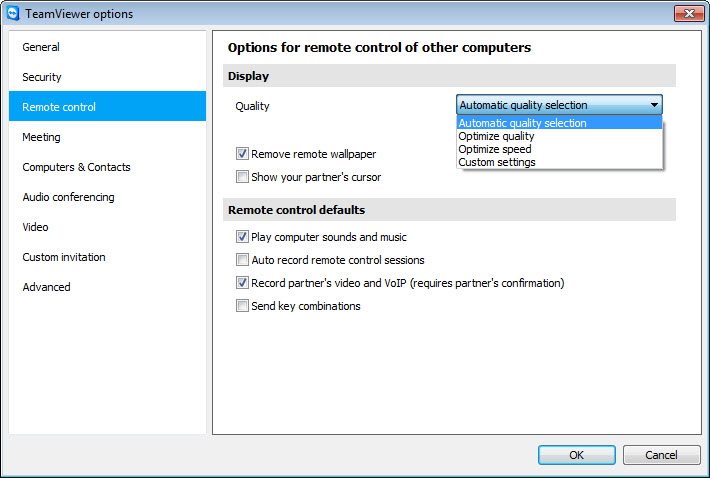This screenshot has width=710, height=478.
Task: Collapse the Quality dropdown arrow
Action: (654, 105)
